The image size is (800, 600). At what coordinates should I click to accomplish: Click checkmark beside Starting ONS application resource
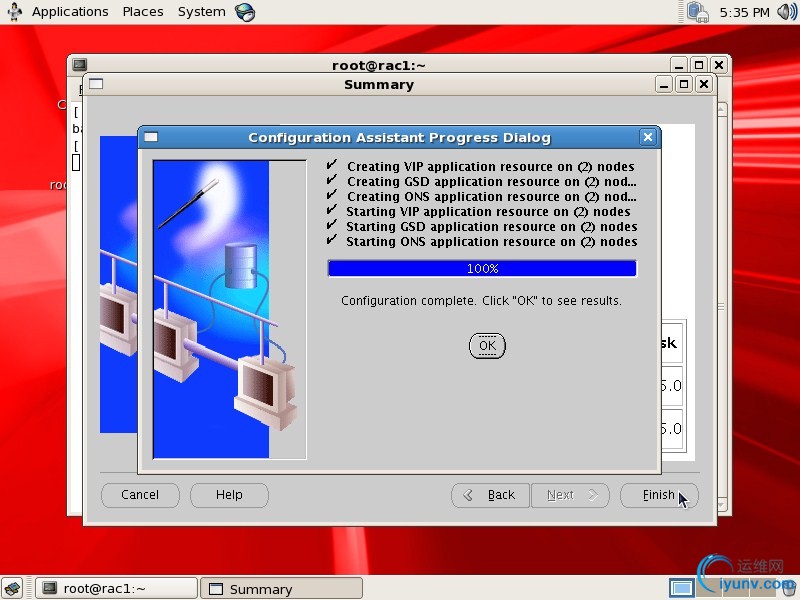[332, 239]
